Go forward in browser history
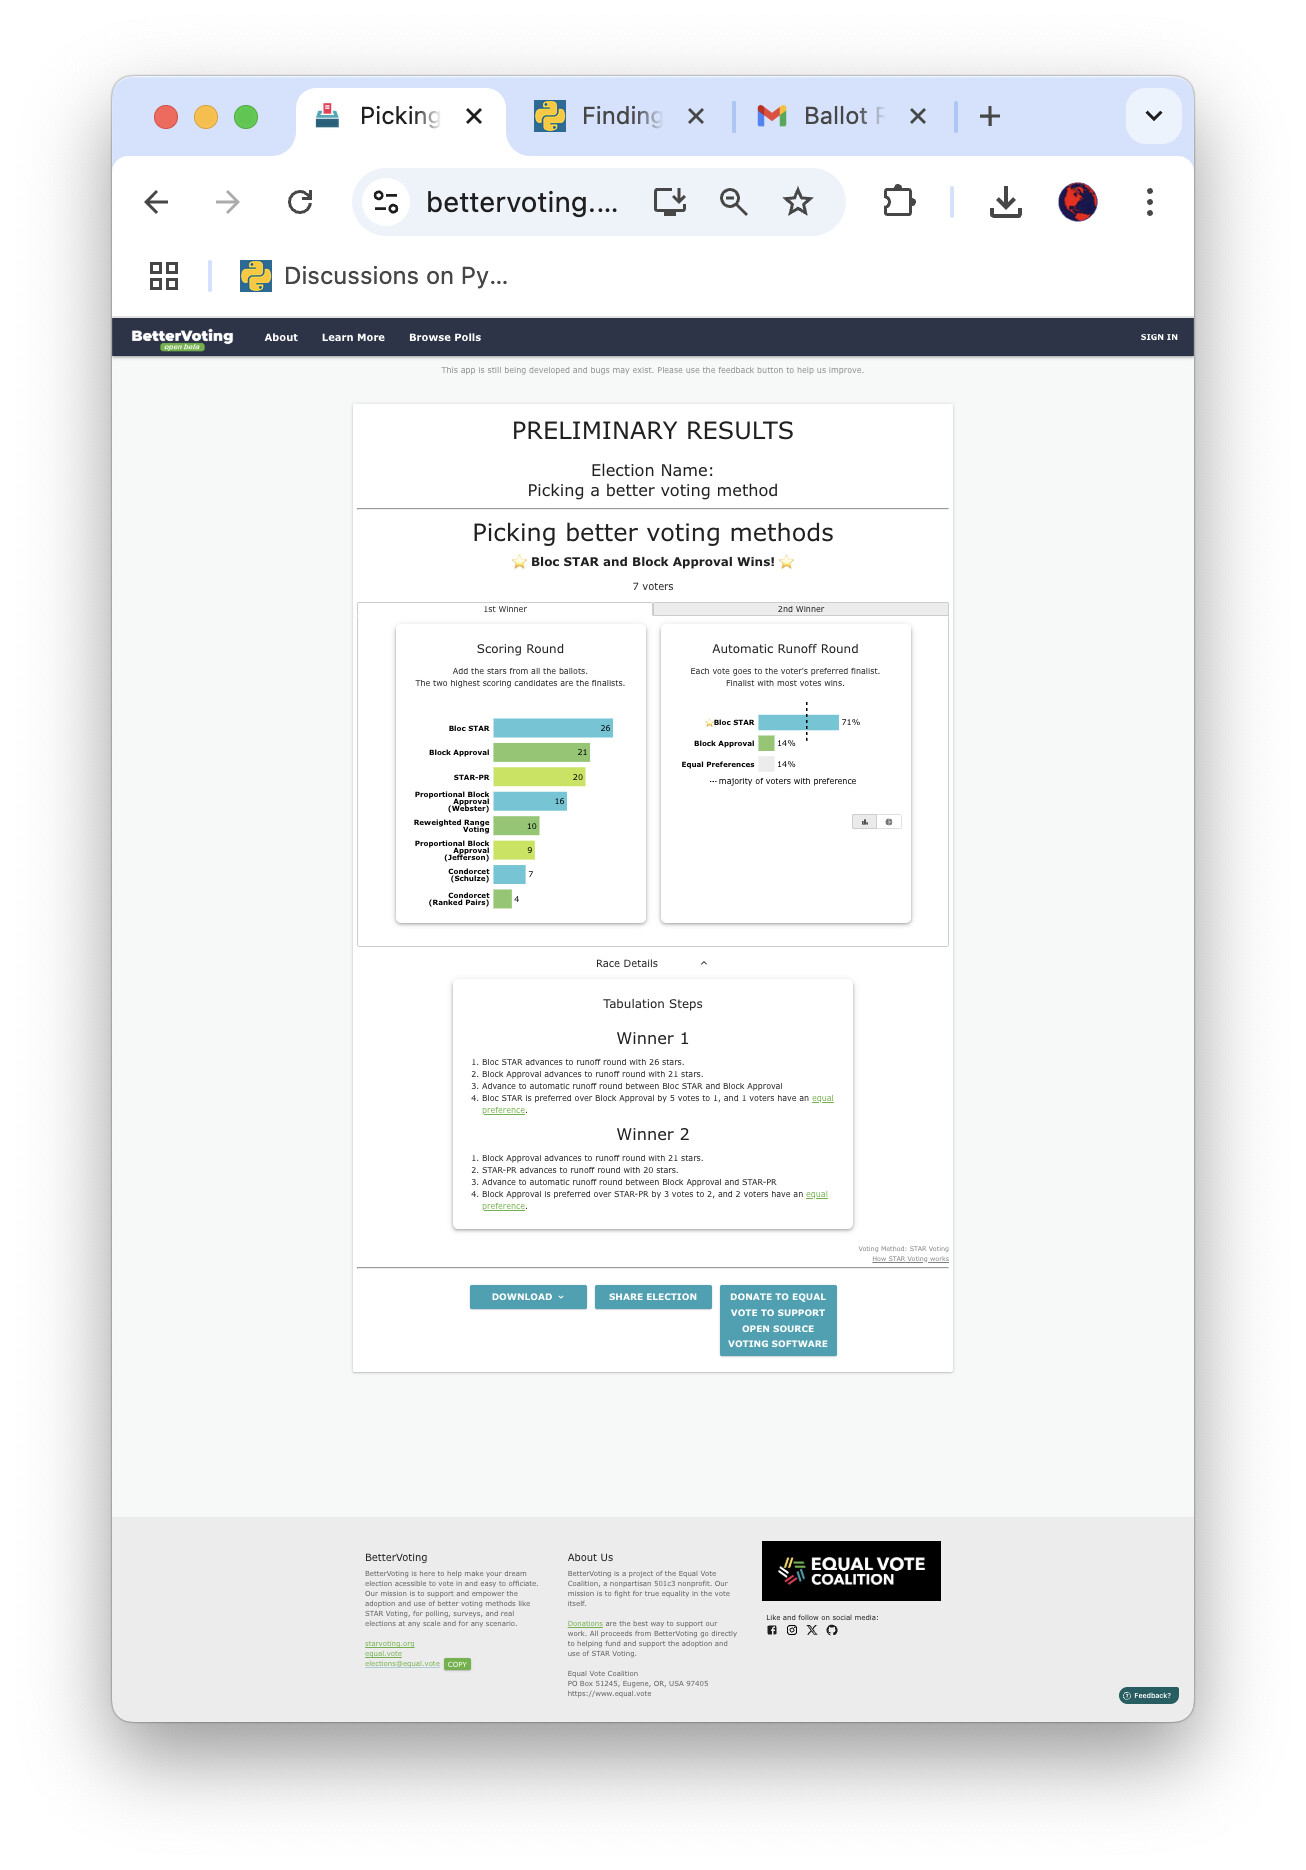The height and width of the screenshot is (1870, 1306). pos(228,202)
